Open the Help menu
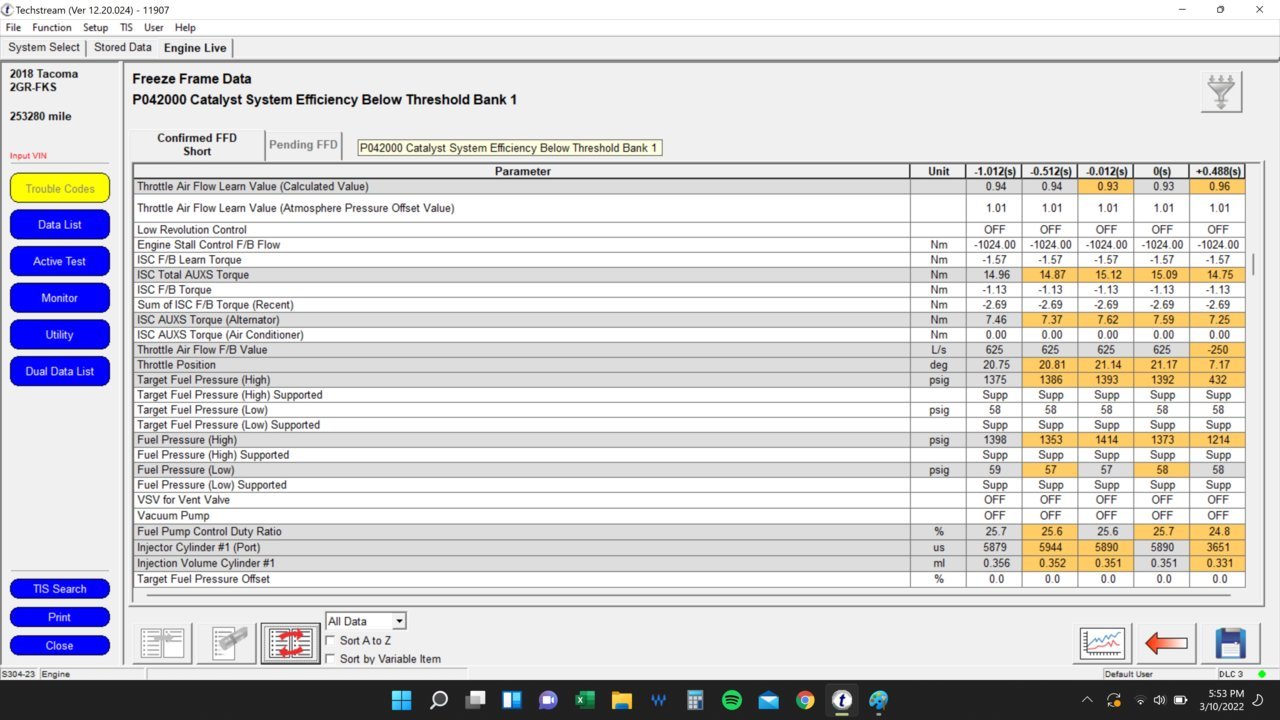Viewport: 1280px width, 720px height. tap(185, 28)
